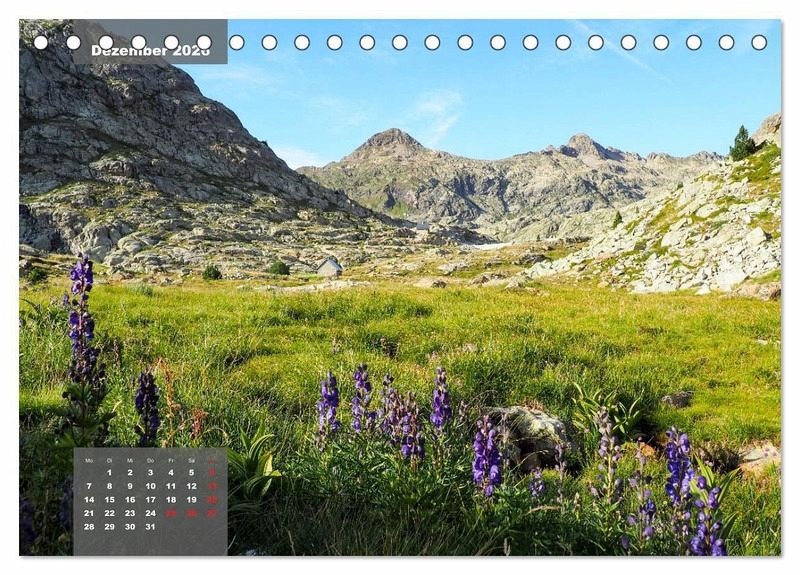
Task: Select December 31 in the calendar grid
Action: pyautogui.click(x=150, y=526)
